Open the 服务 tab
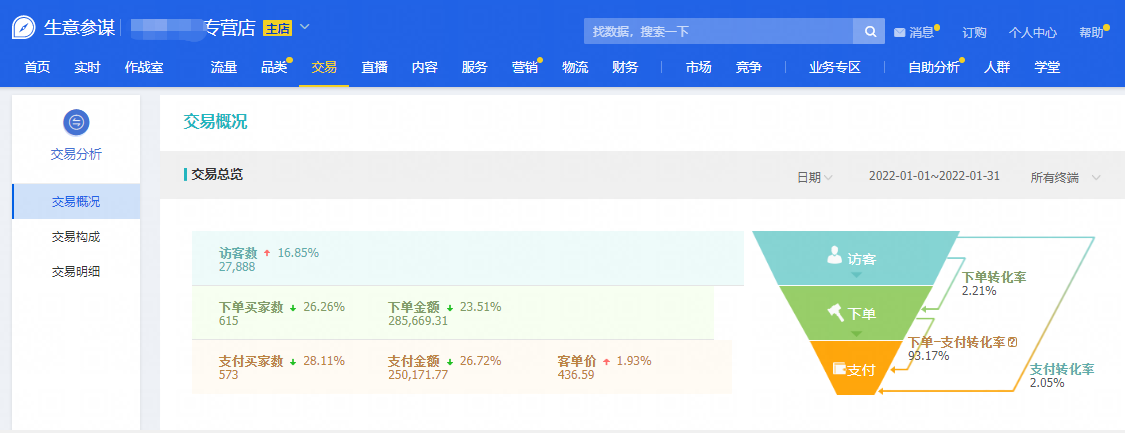This screenshot has height=433, width=1125. 475,67
